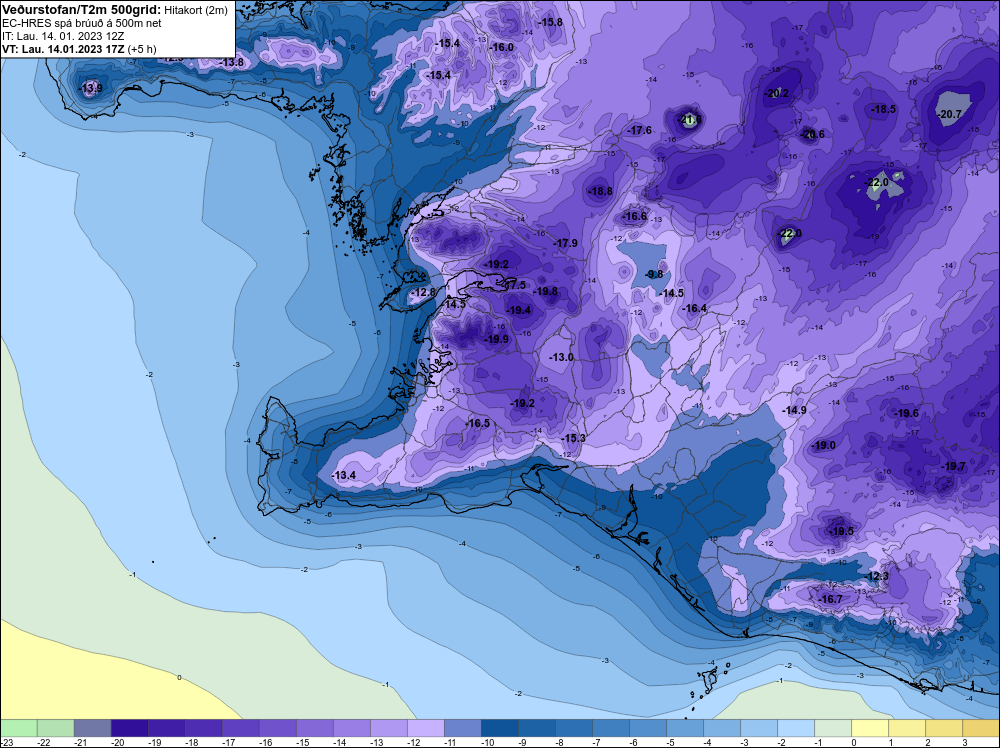
Task: Click the -20.7 temperature value
Action: 950,114
